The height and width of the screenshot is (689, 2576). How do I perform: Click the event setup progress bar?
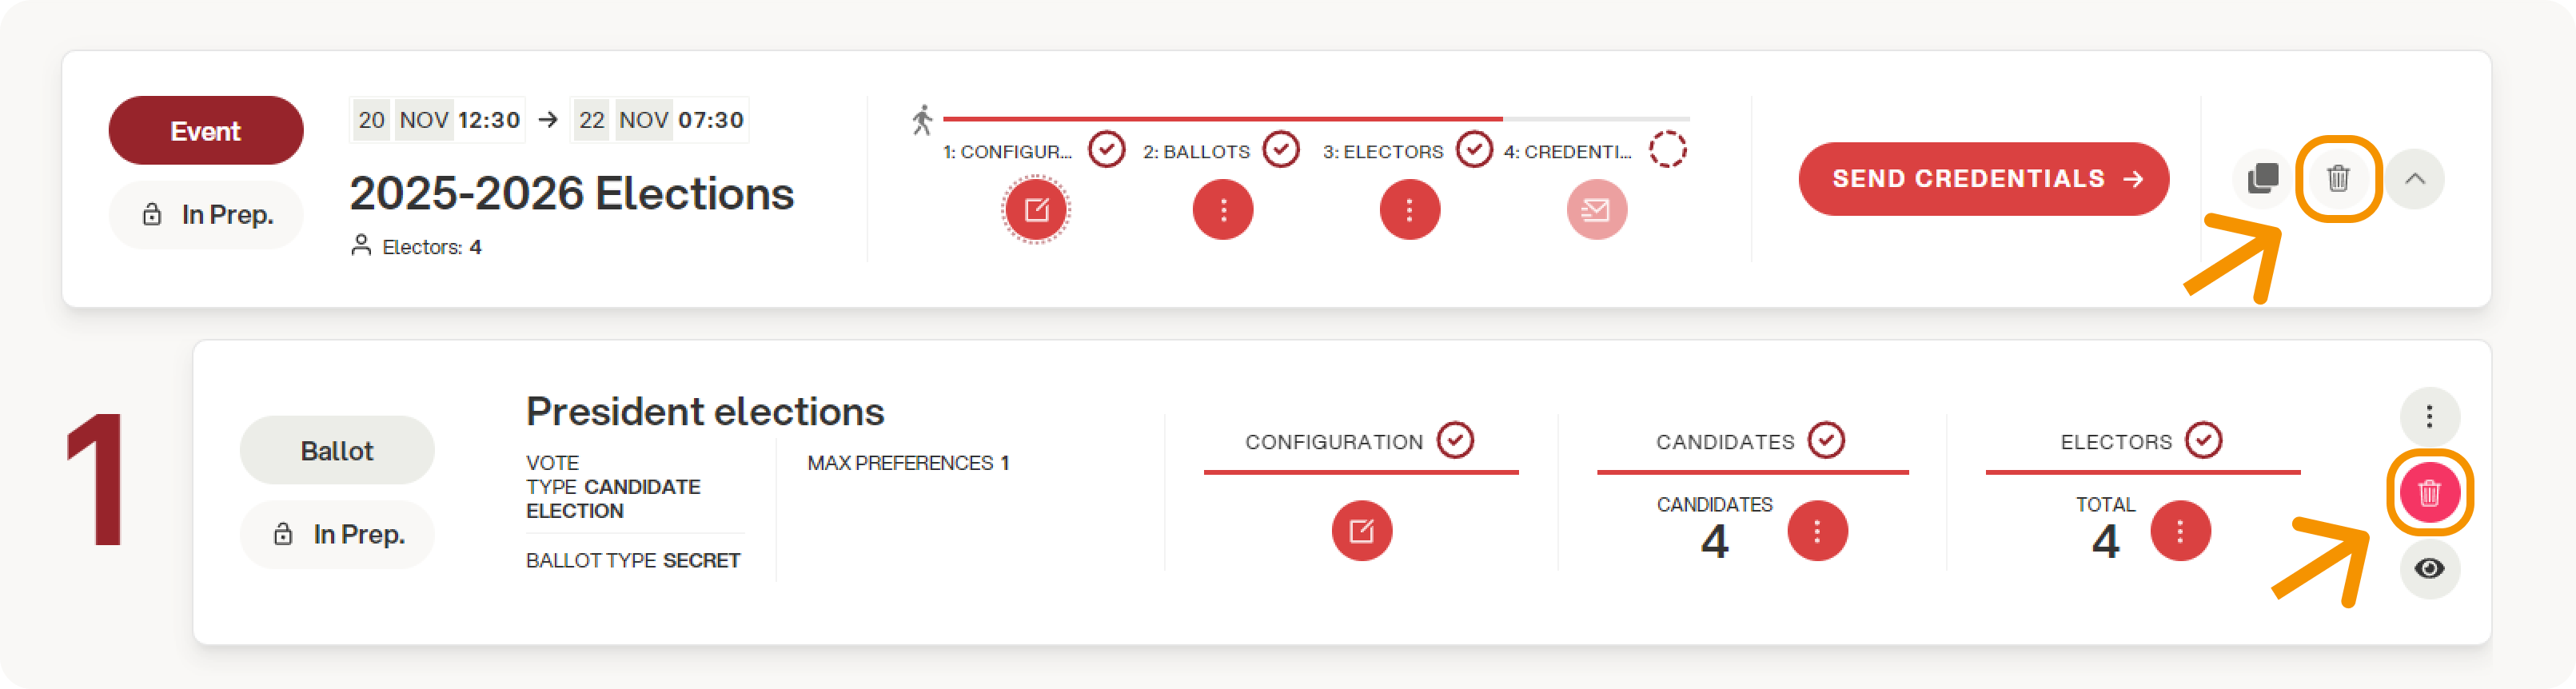coord(1315,119)
